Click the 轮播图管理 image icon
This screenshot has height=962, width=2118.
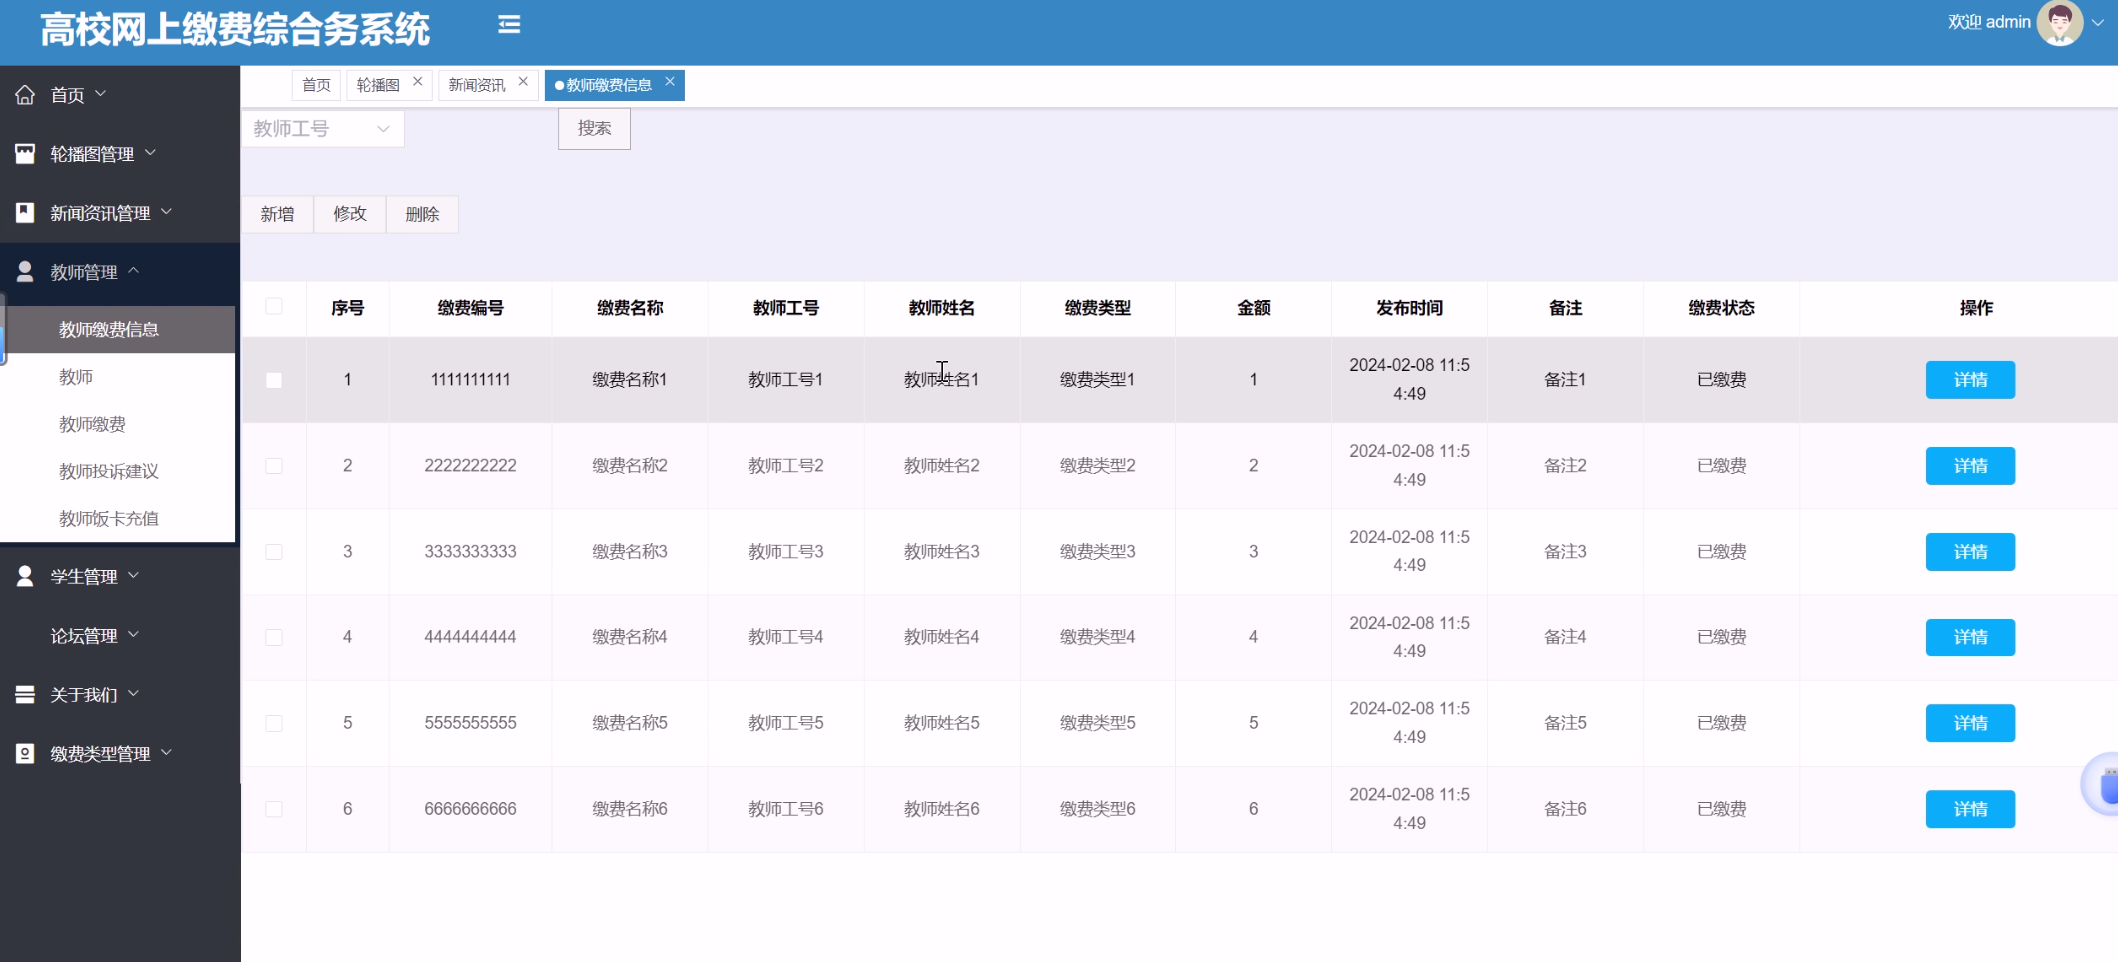point(25,154)
